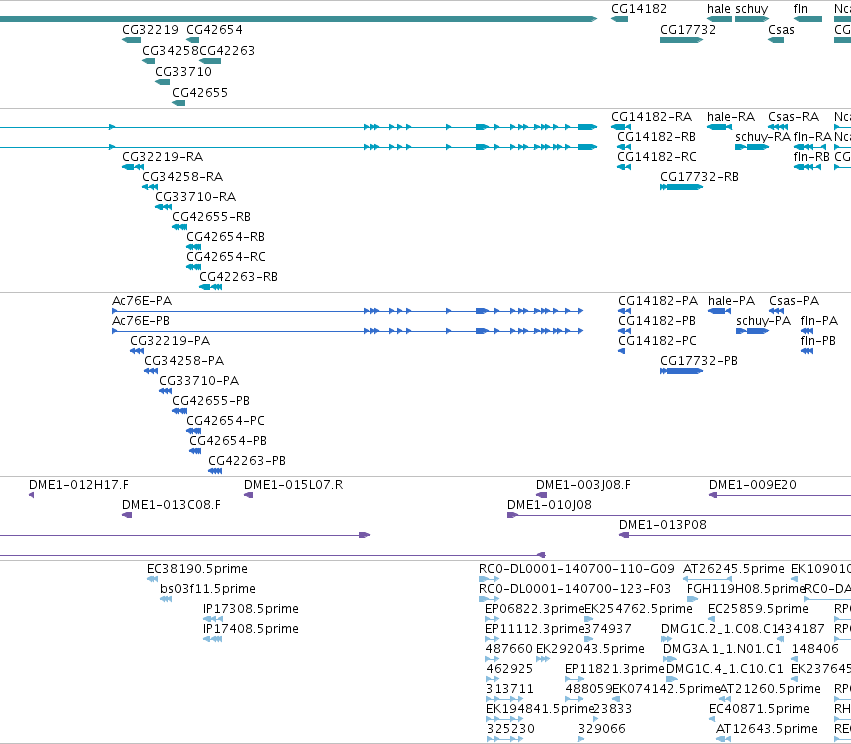The width and height of the screenshot is (851, 744).
Task: Select transcript CG14182-RC
Action: point(657,157)
